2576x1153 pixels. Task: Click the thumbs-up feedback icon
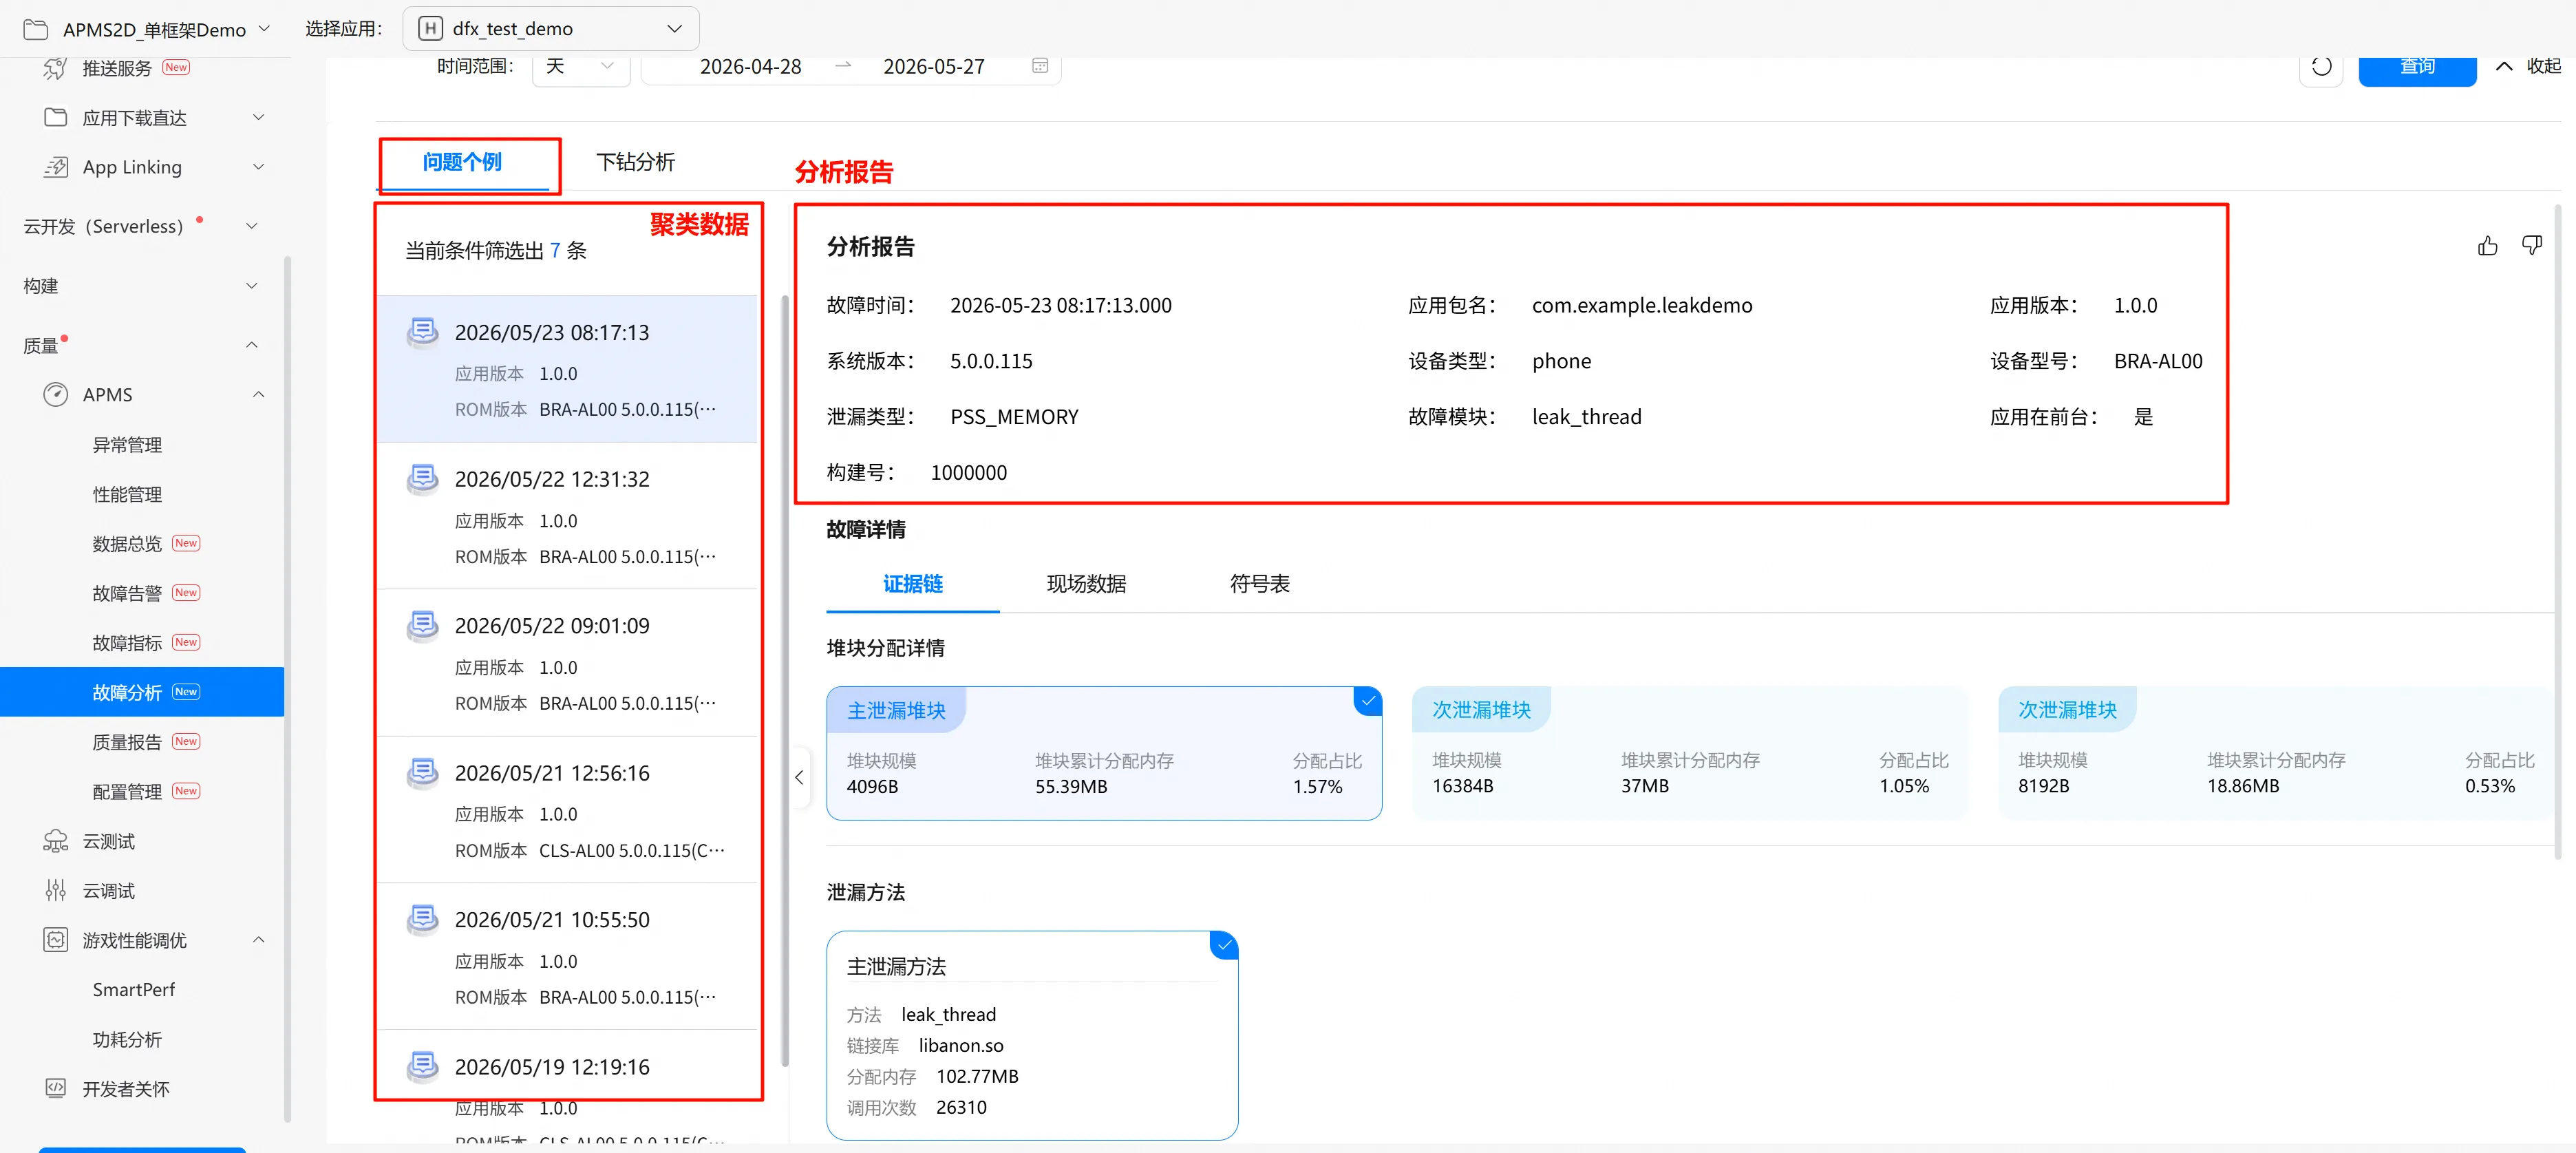pos(2488,245)
